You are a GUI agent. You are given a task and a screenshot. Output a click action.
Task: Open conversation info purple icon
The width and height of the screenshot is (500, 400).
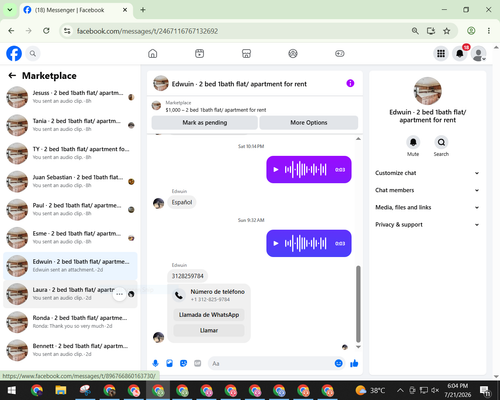(x=350, y=83)
